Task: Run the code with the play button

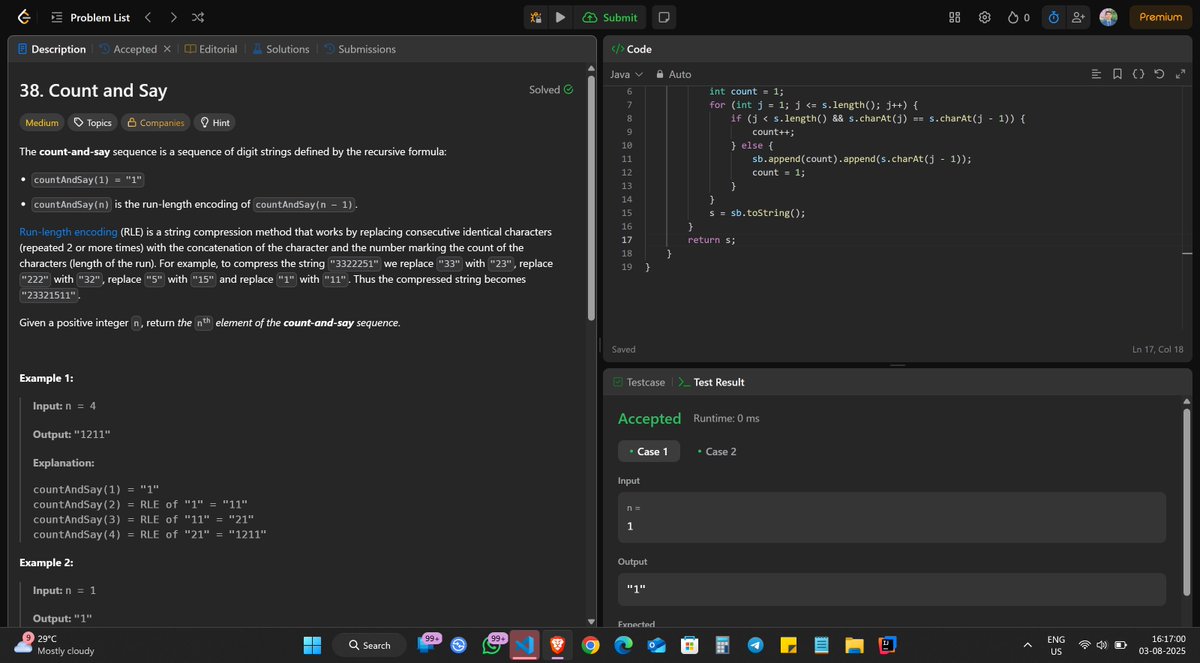Action: [x=560, y=17]
